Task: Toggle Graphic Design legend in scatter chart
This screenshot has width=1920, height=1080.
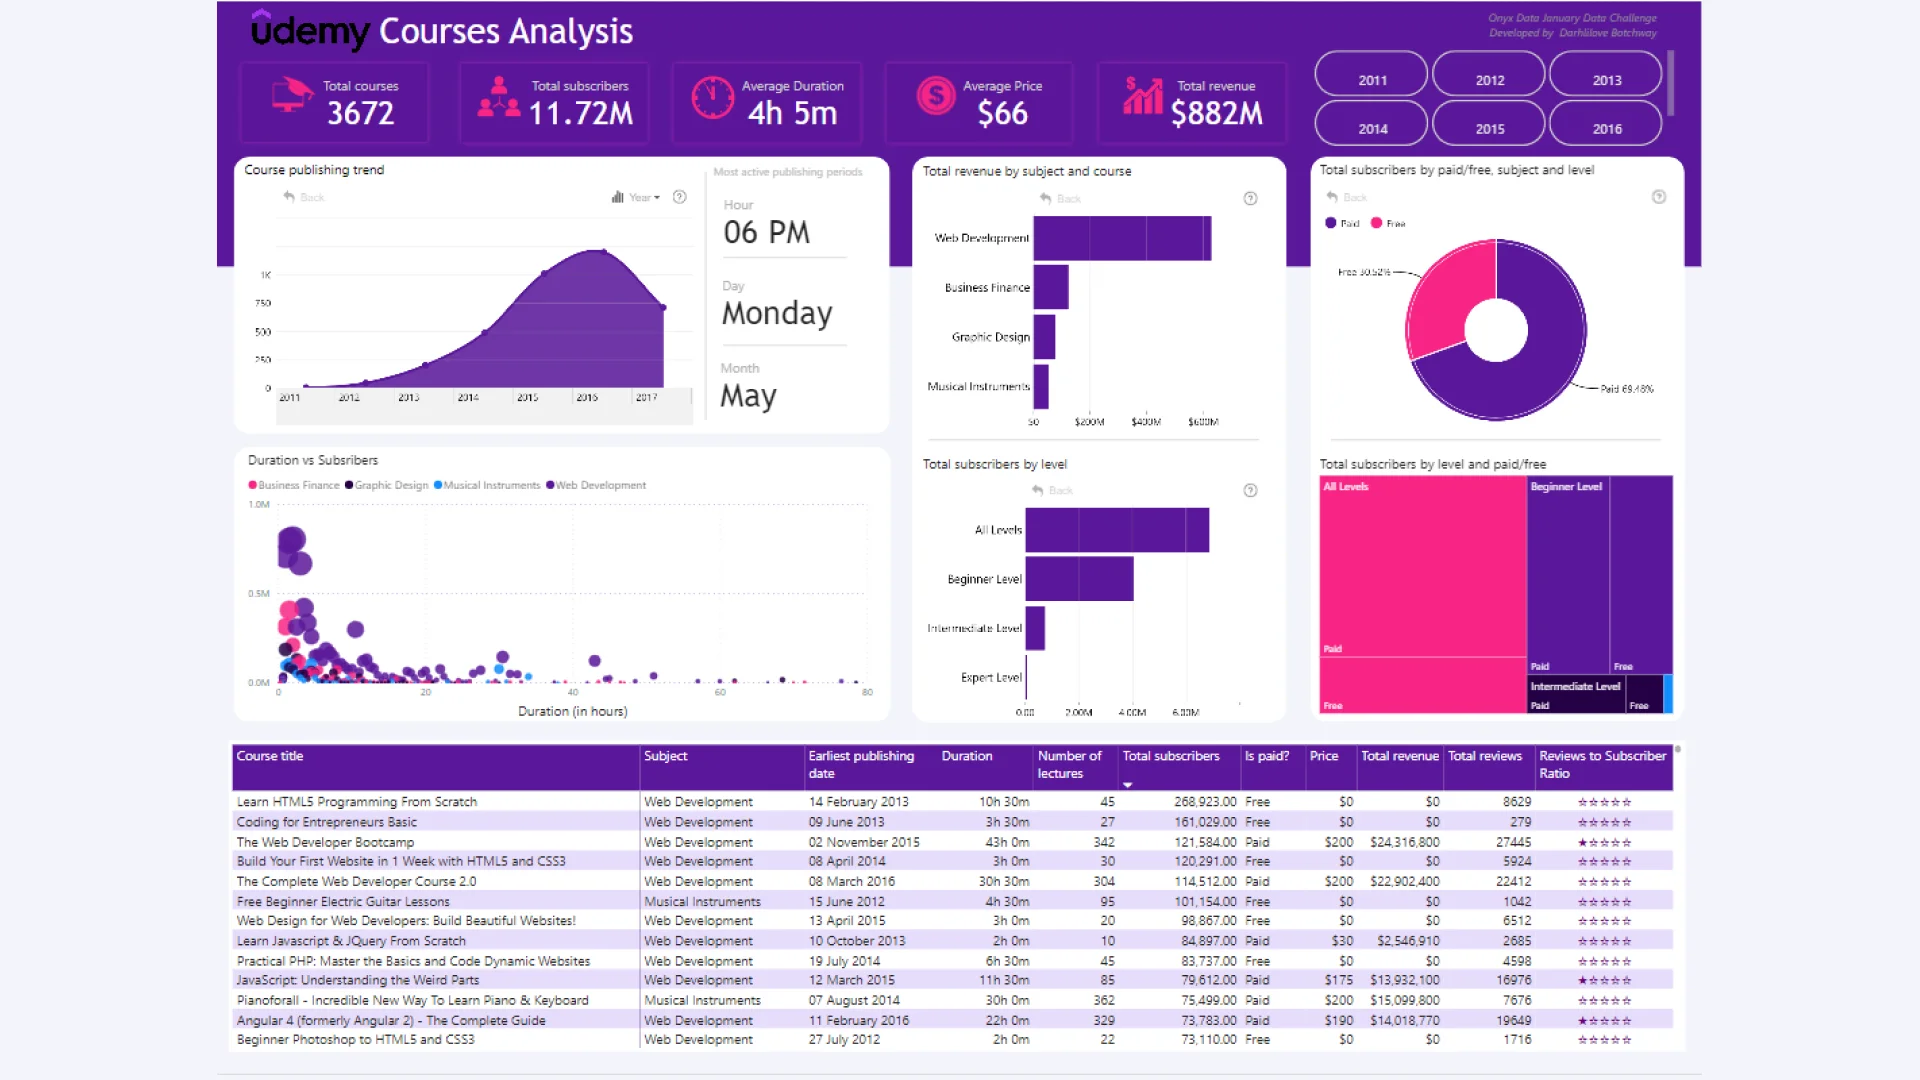Action: click(386, 485)
